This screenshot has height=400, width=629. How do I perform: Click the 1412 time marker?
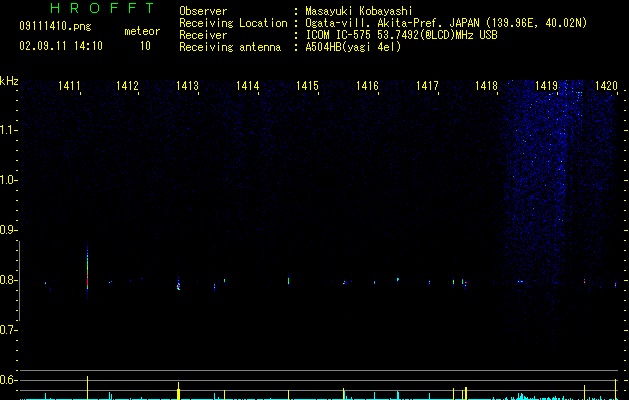click(127, 85)
